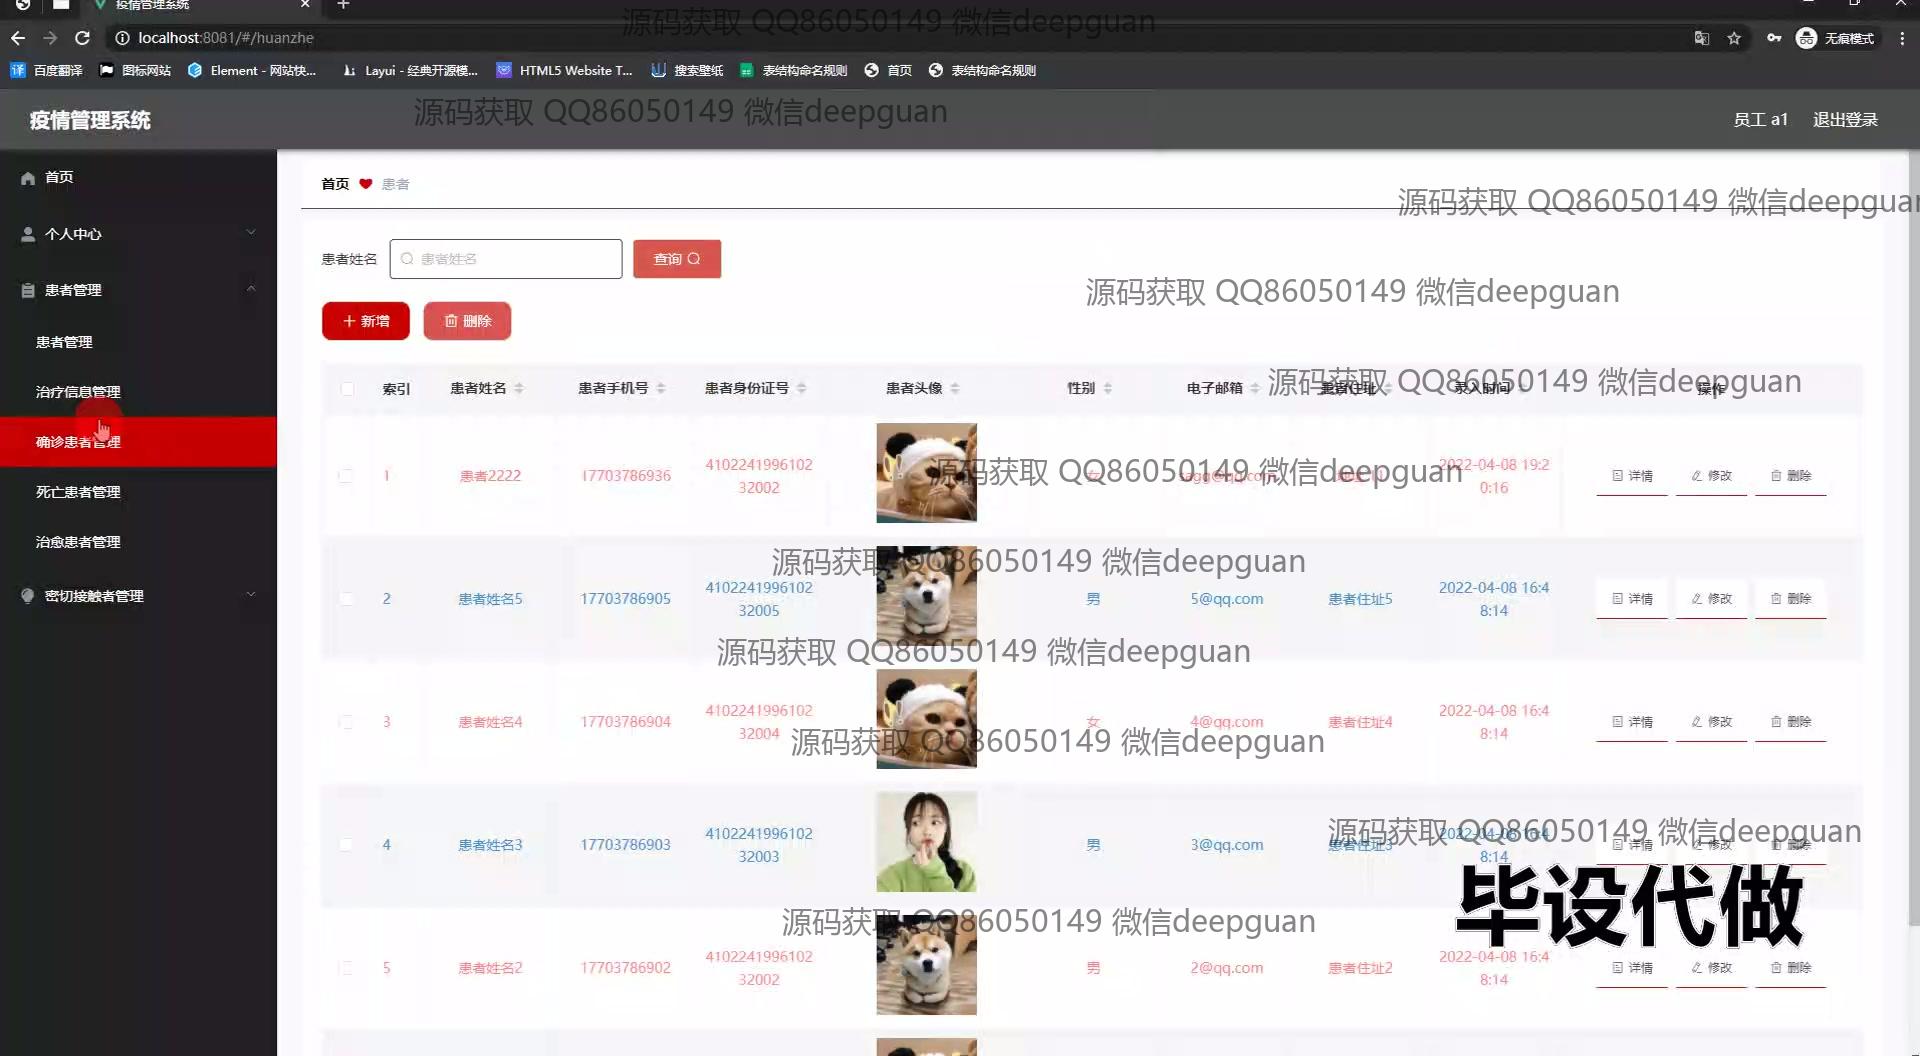Click the 退出登录 link
This screenshot has height=1056, width=1920.
[x=1845, y=120]
